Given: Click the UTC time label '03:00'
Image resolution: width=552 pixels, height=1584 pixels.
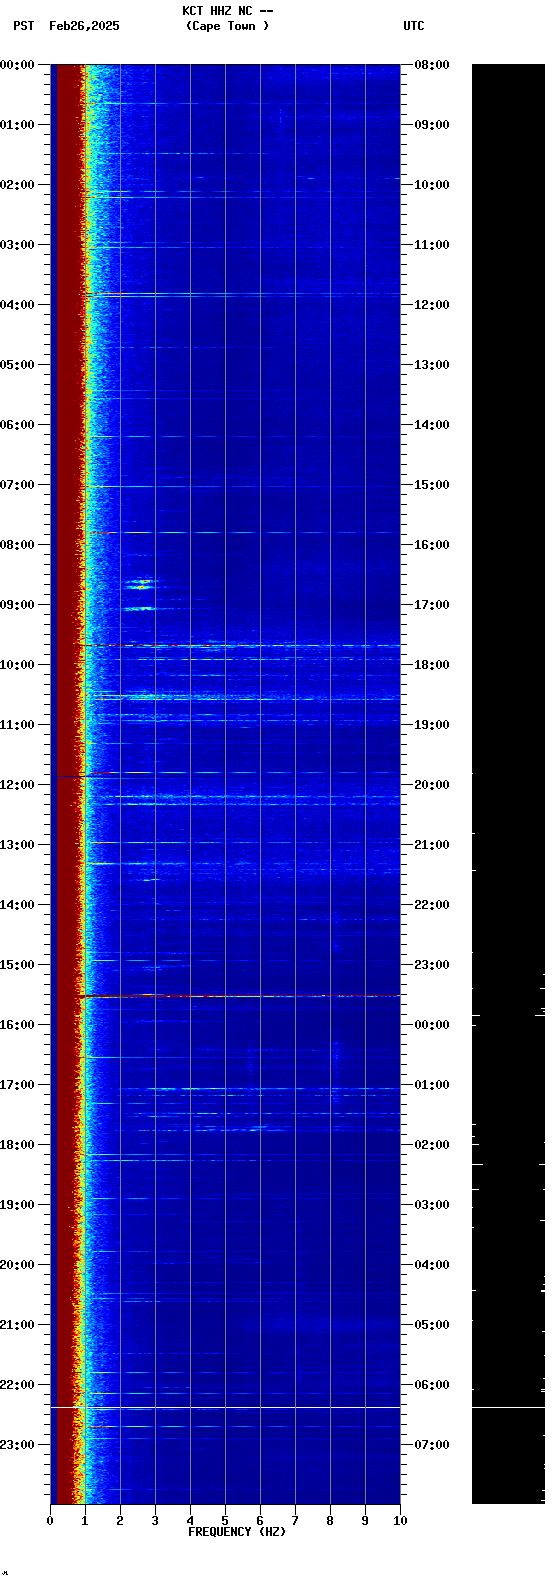Looking at the screenshot, I should point(432,1205).
